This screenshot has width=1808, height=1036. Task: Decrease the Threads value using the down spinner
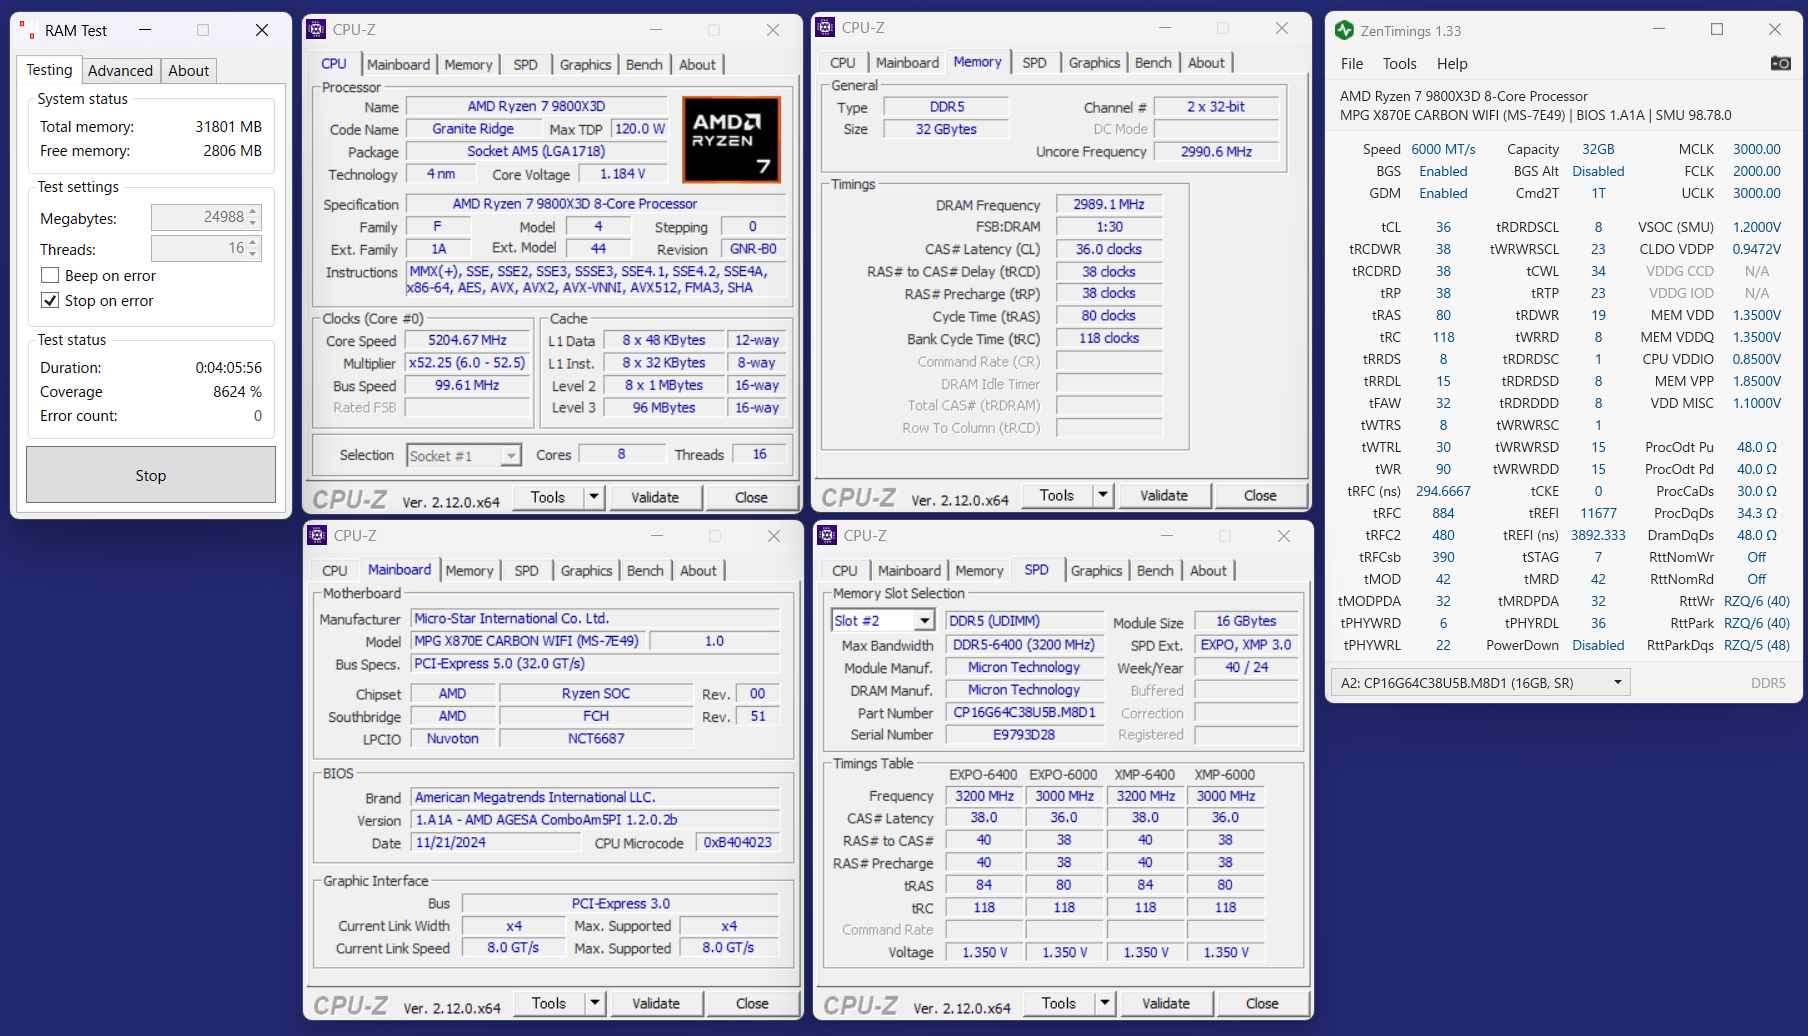[253, 253]
